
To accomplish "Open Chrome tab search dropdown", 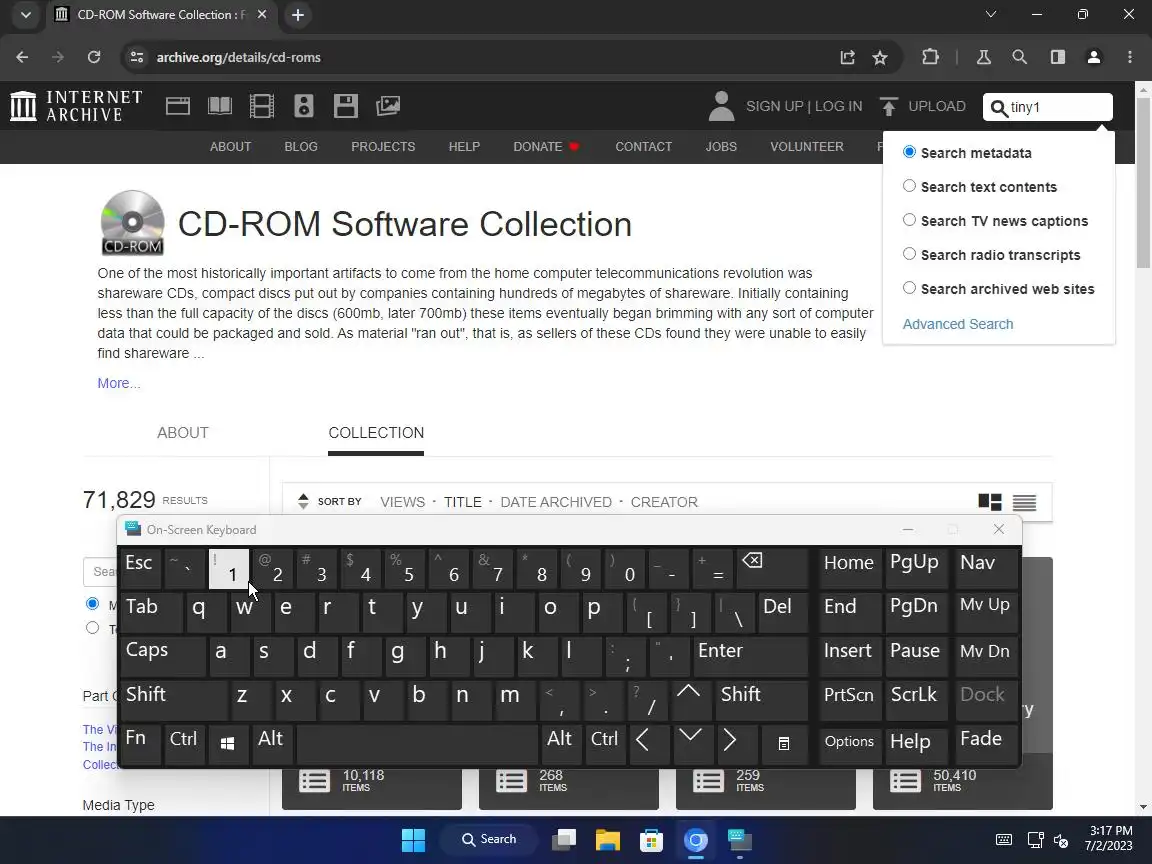I will click(26, 15).
